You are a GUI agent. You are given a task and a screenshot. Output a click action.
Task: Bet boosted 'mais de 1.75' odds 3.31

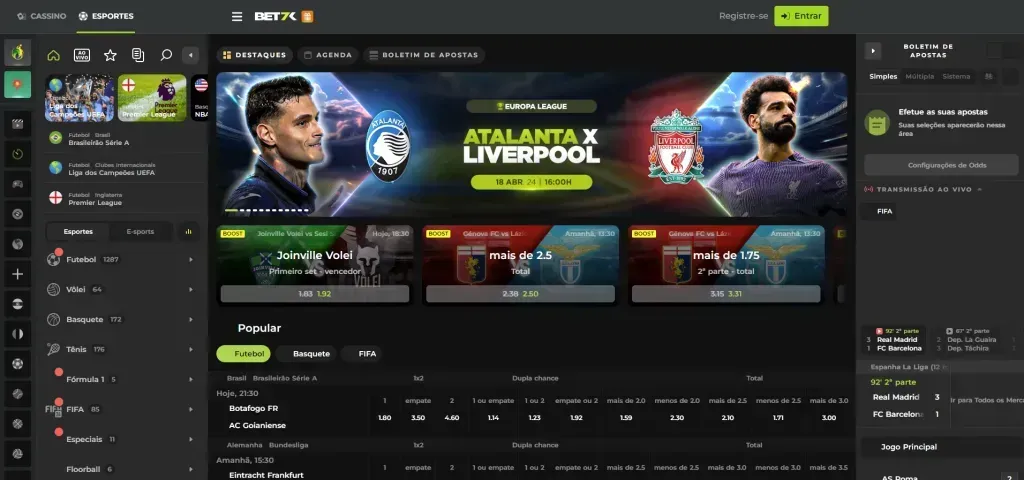pyautogui.click(x=726, y=294)
